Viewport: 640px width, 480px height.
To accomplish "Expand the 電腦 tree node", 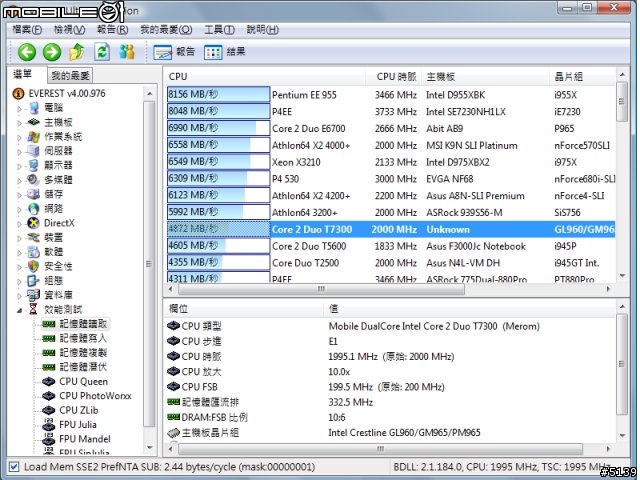I will pos(19,109).
